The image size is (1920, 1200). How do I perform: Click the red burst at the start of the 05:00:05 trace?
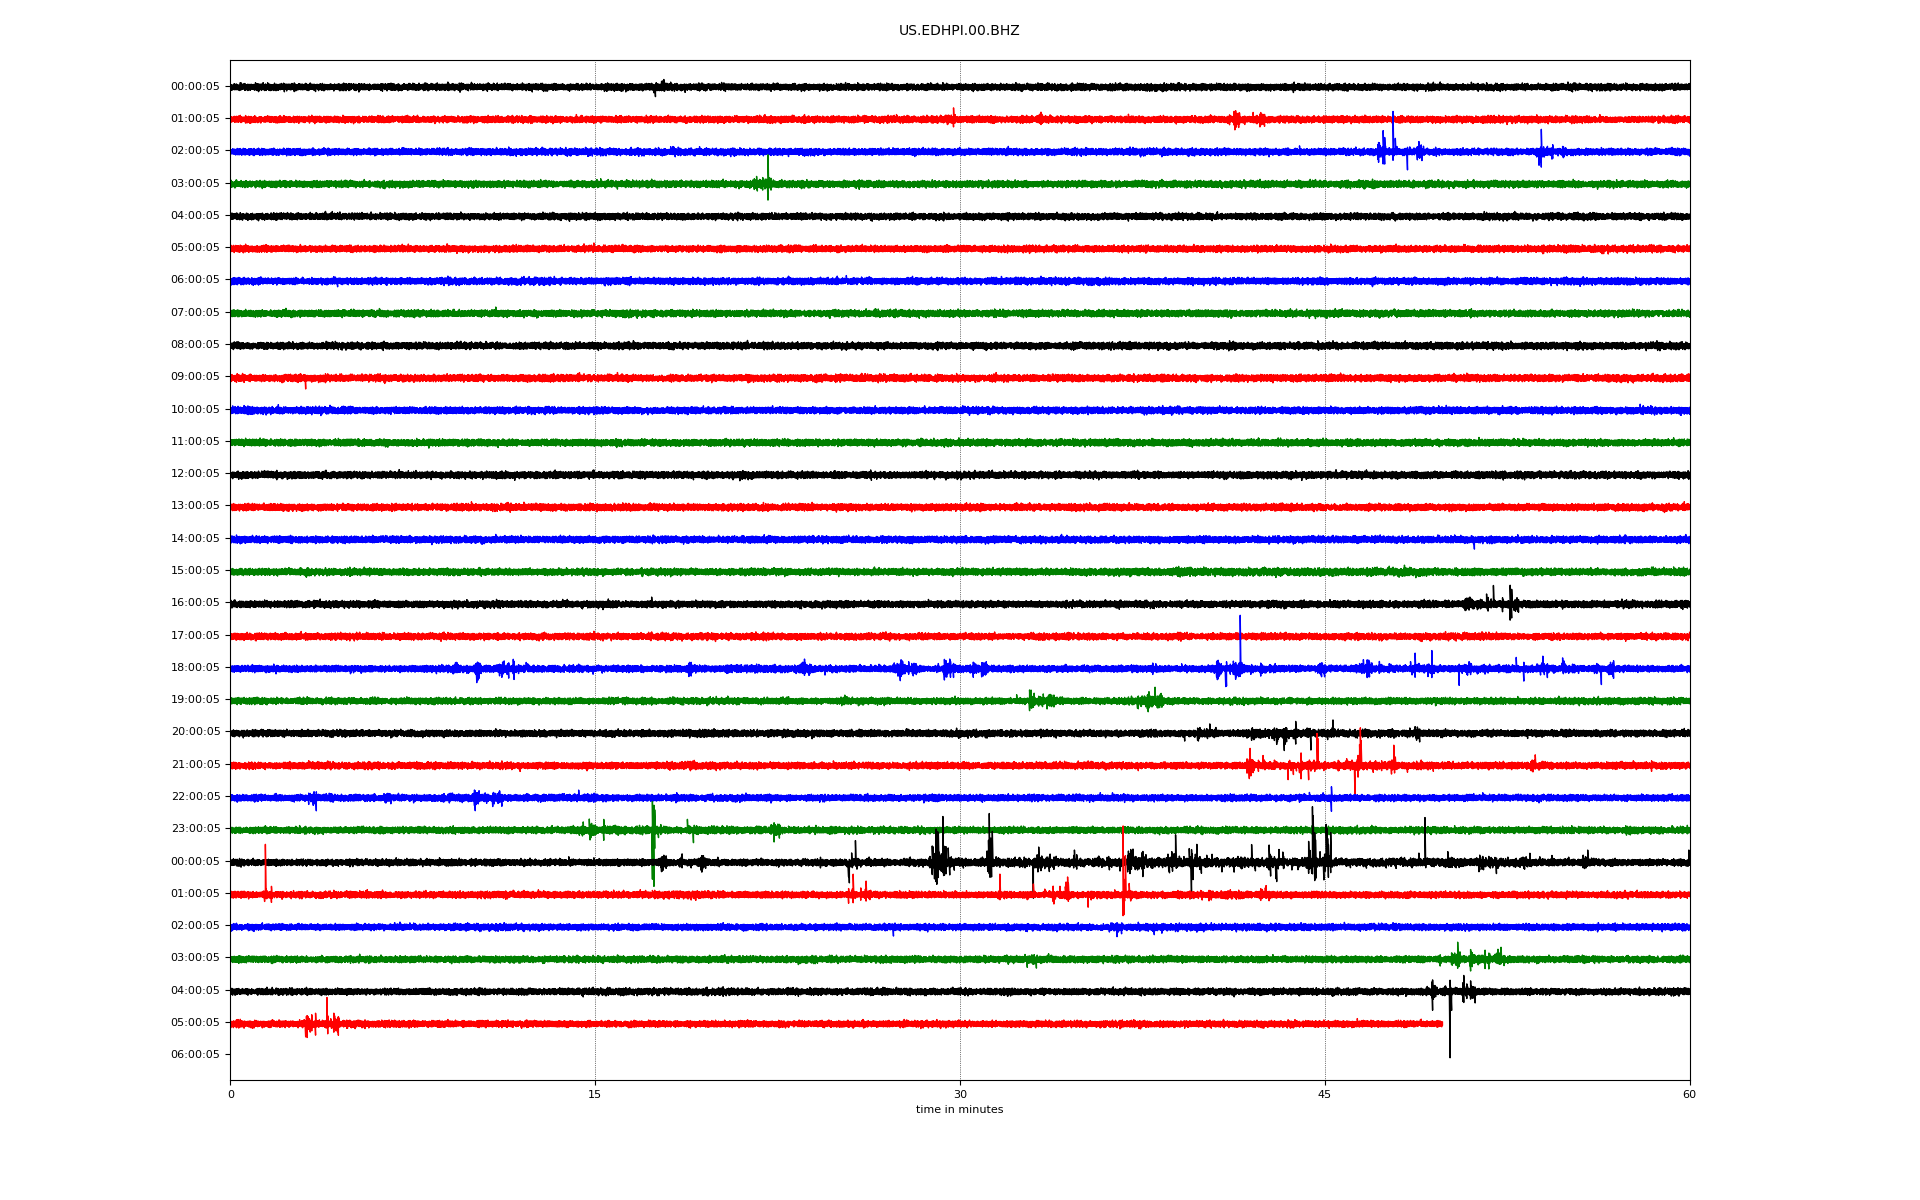(322, 1022)
